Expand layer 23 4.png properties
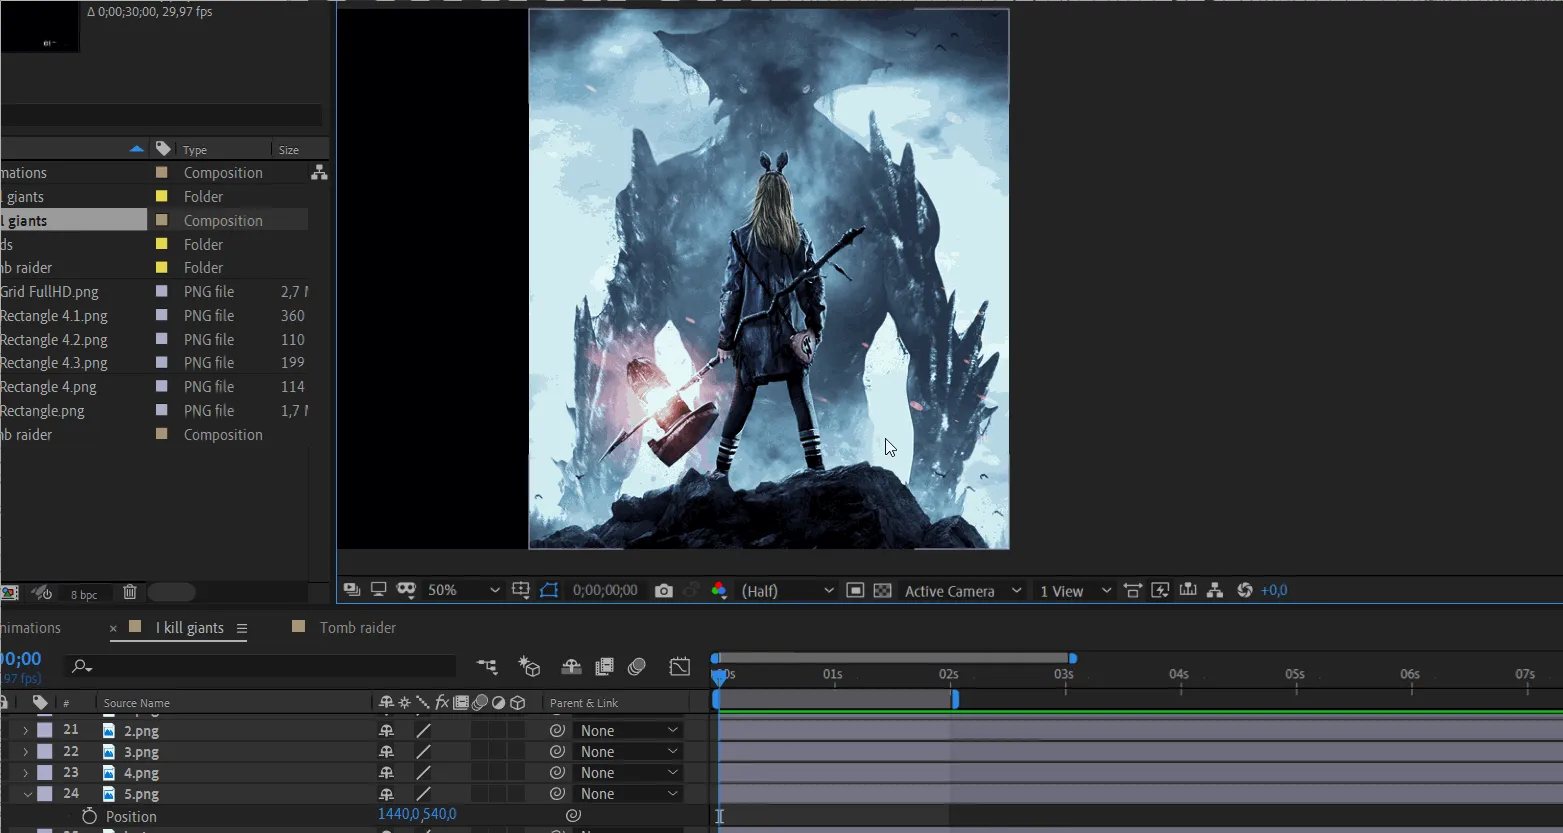This screenshot has height=833, width=1563. pyautogui.click(x=26, y=773)
